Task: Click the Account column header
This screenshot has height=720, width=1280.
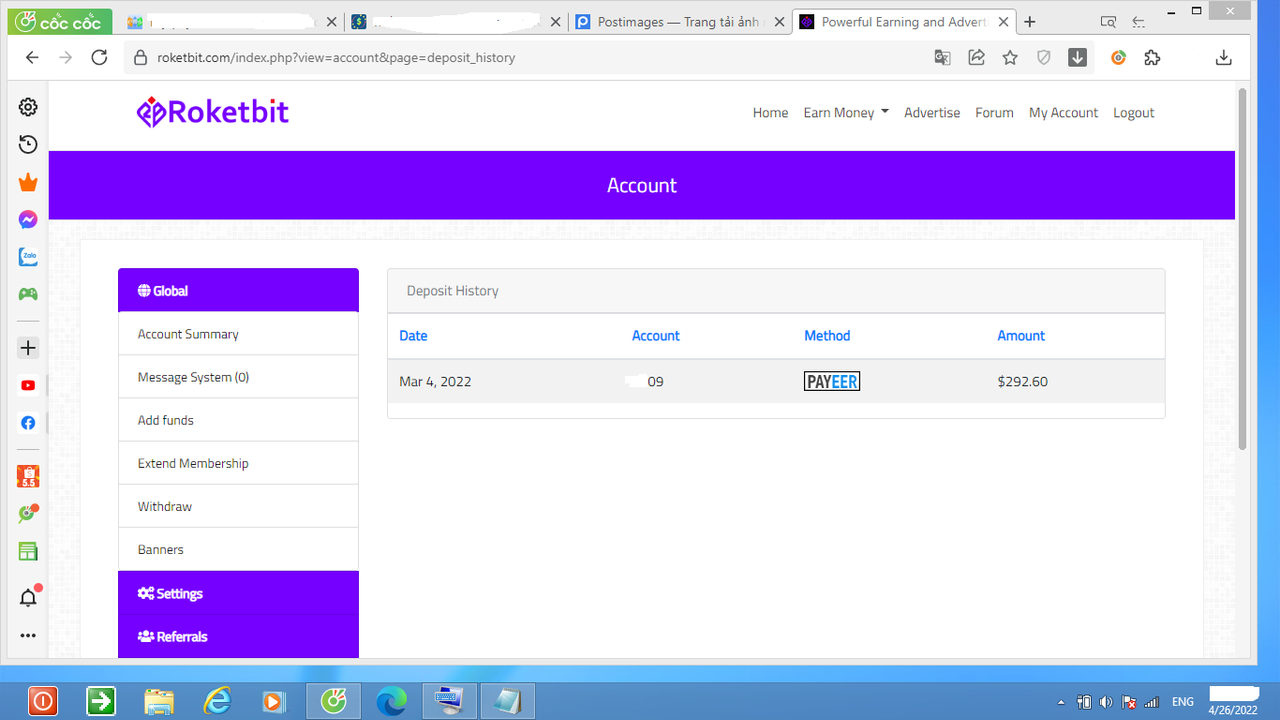Action: 655,336
